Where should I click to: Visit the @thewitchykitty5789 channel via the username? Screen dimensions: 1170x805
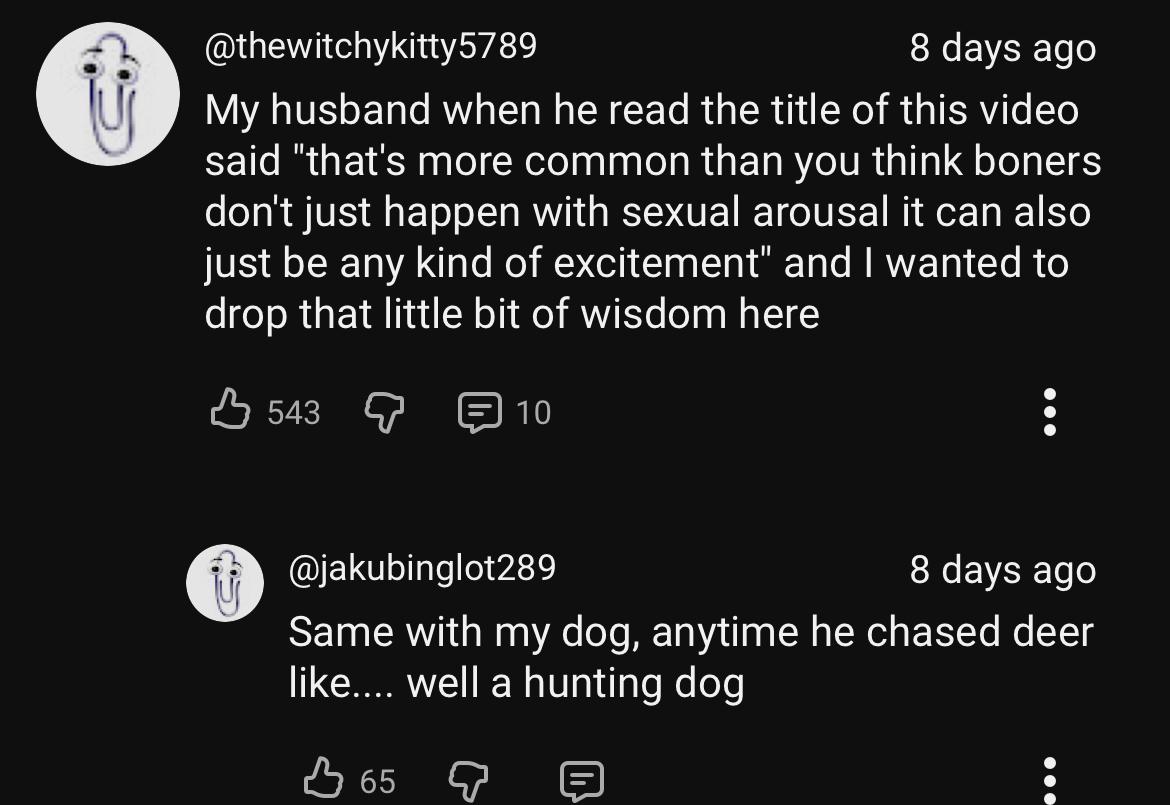(x=371, y=46)
